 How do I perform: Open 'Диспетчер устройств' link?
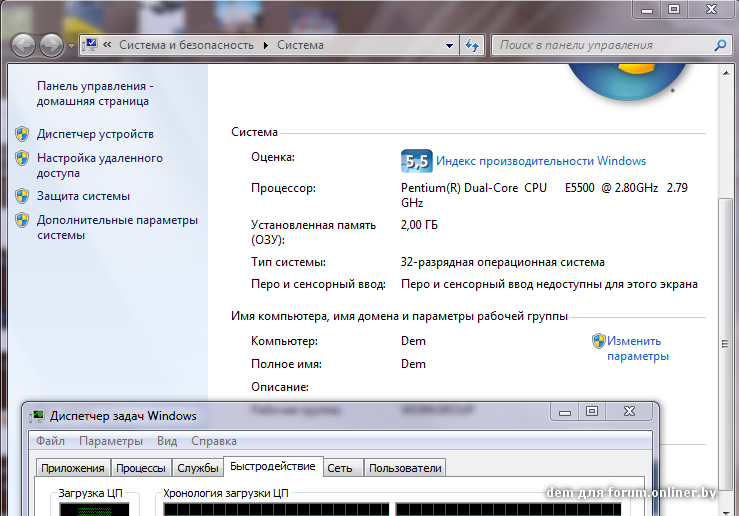click(95, 134)
